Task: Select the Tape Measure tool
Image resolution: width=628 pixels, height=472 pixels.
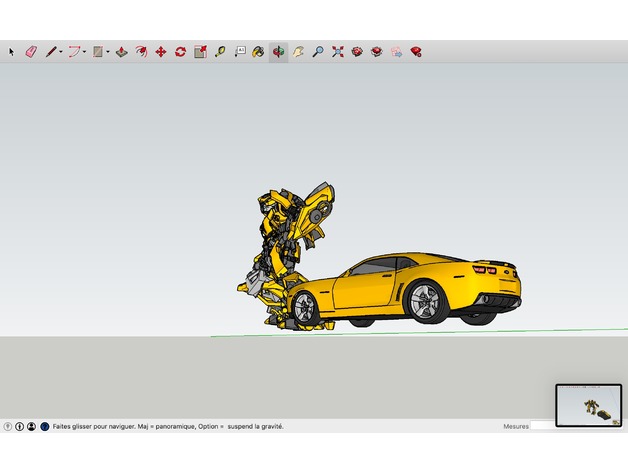Action: pos(220,52)
